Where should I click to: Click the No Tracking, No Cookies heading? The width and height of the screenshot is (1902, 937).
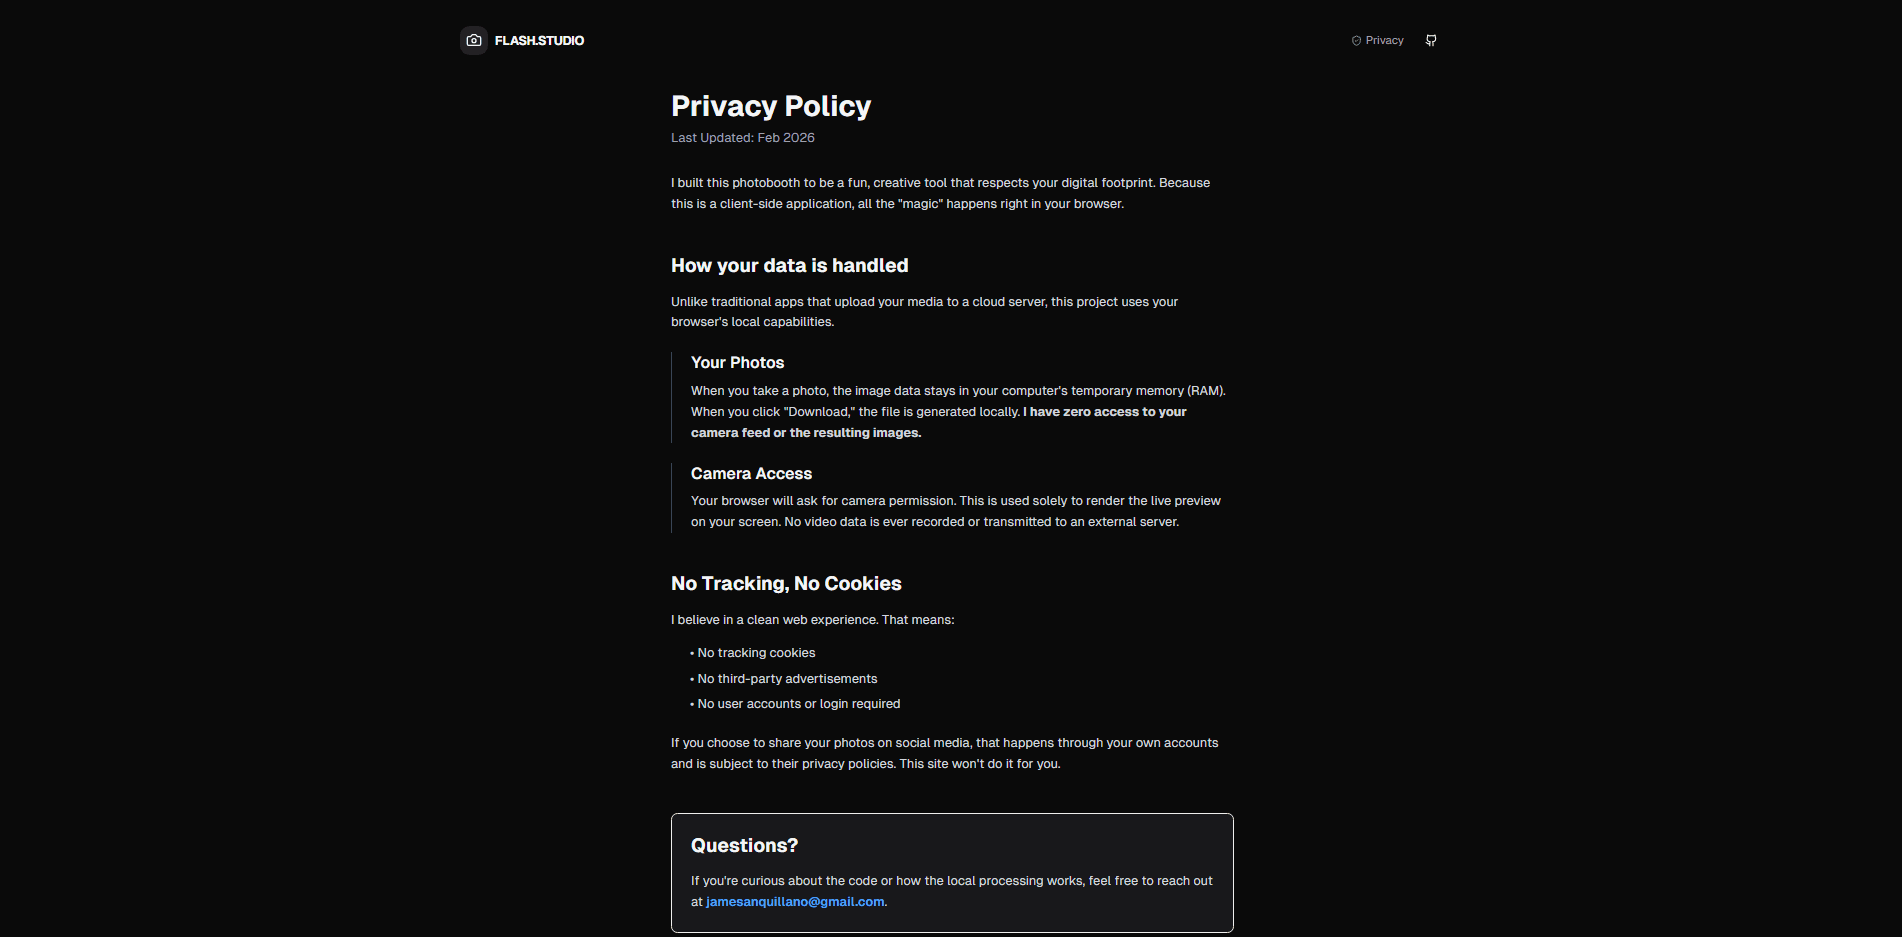(x=786, y=584)
